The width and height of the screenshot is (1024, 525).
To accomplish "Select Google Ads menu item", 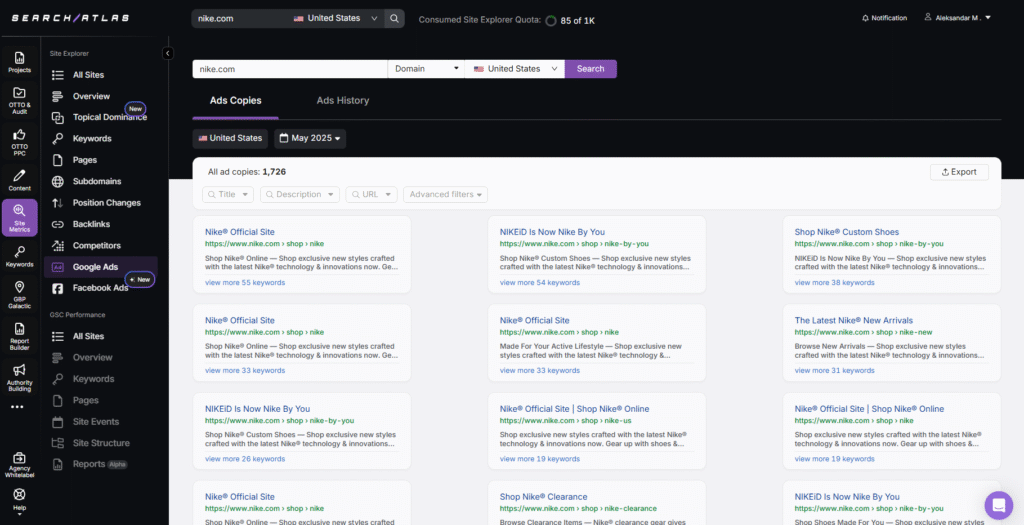I will (x=101, y=266).
